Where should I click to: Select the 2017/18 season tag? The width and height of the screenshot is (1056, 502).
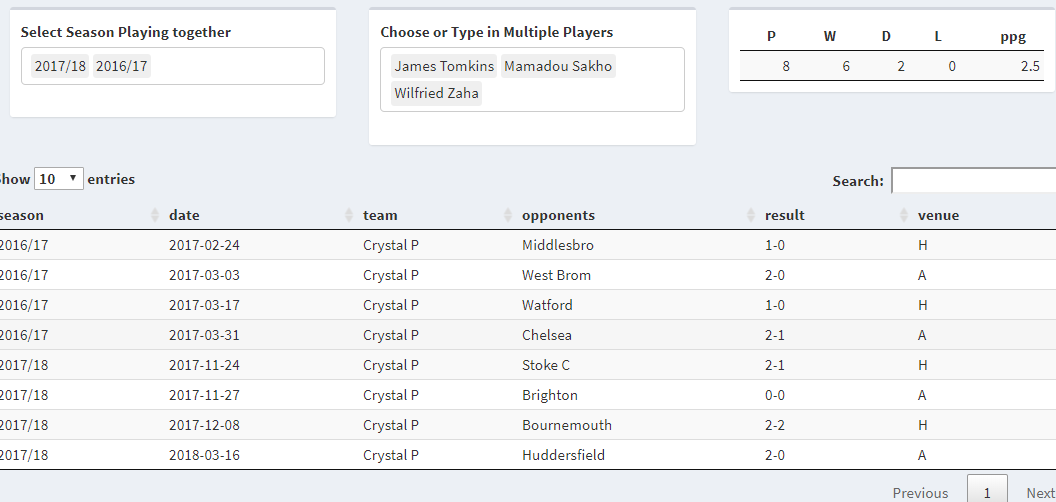[x=59, y=67]
